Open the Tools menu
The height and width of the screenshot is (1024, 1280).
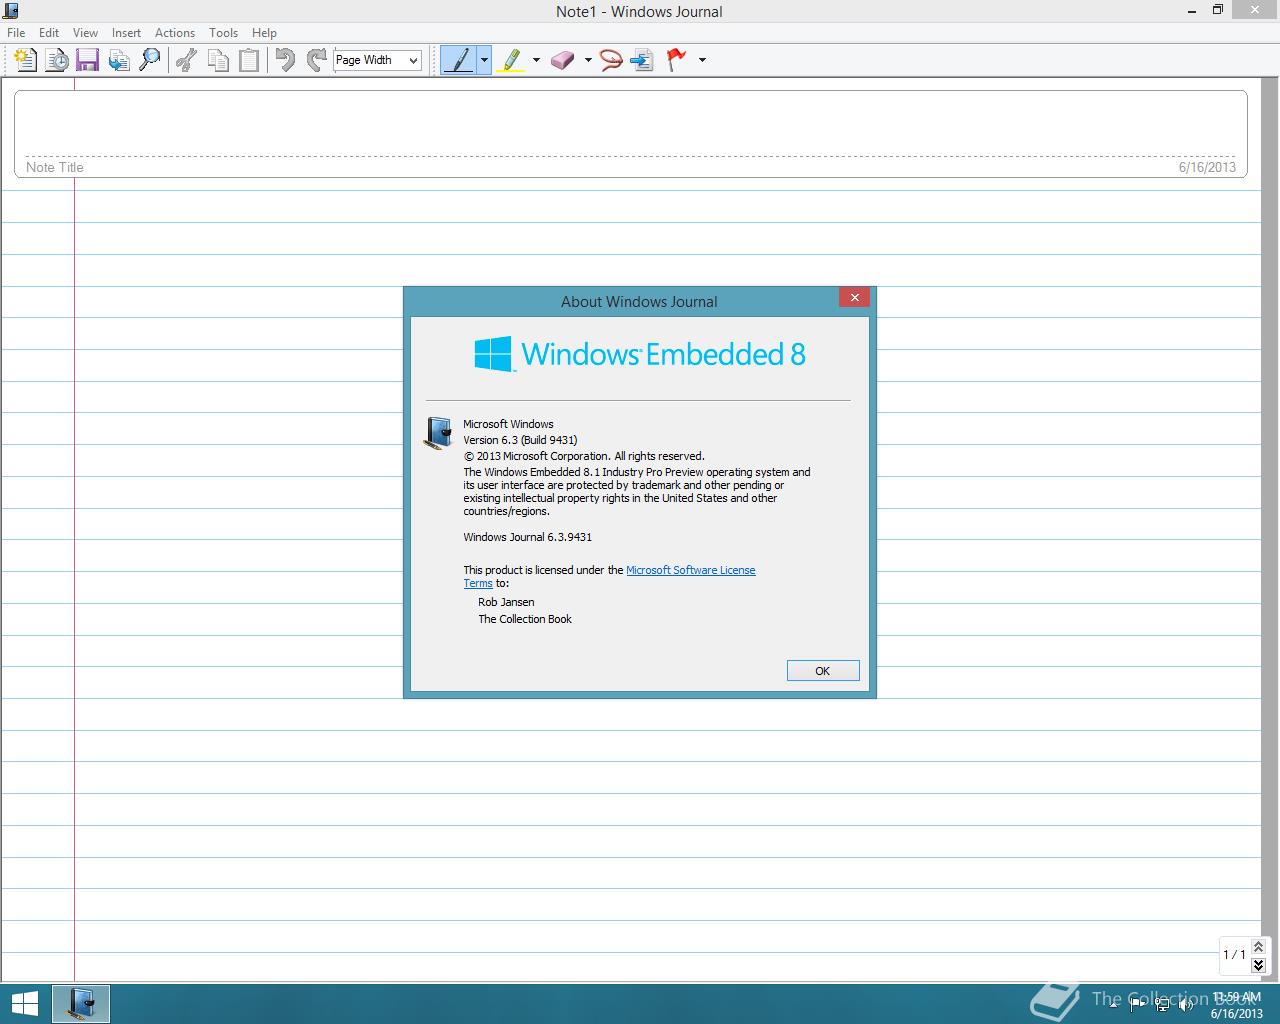[223, 33]
